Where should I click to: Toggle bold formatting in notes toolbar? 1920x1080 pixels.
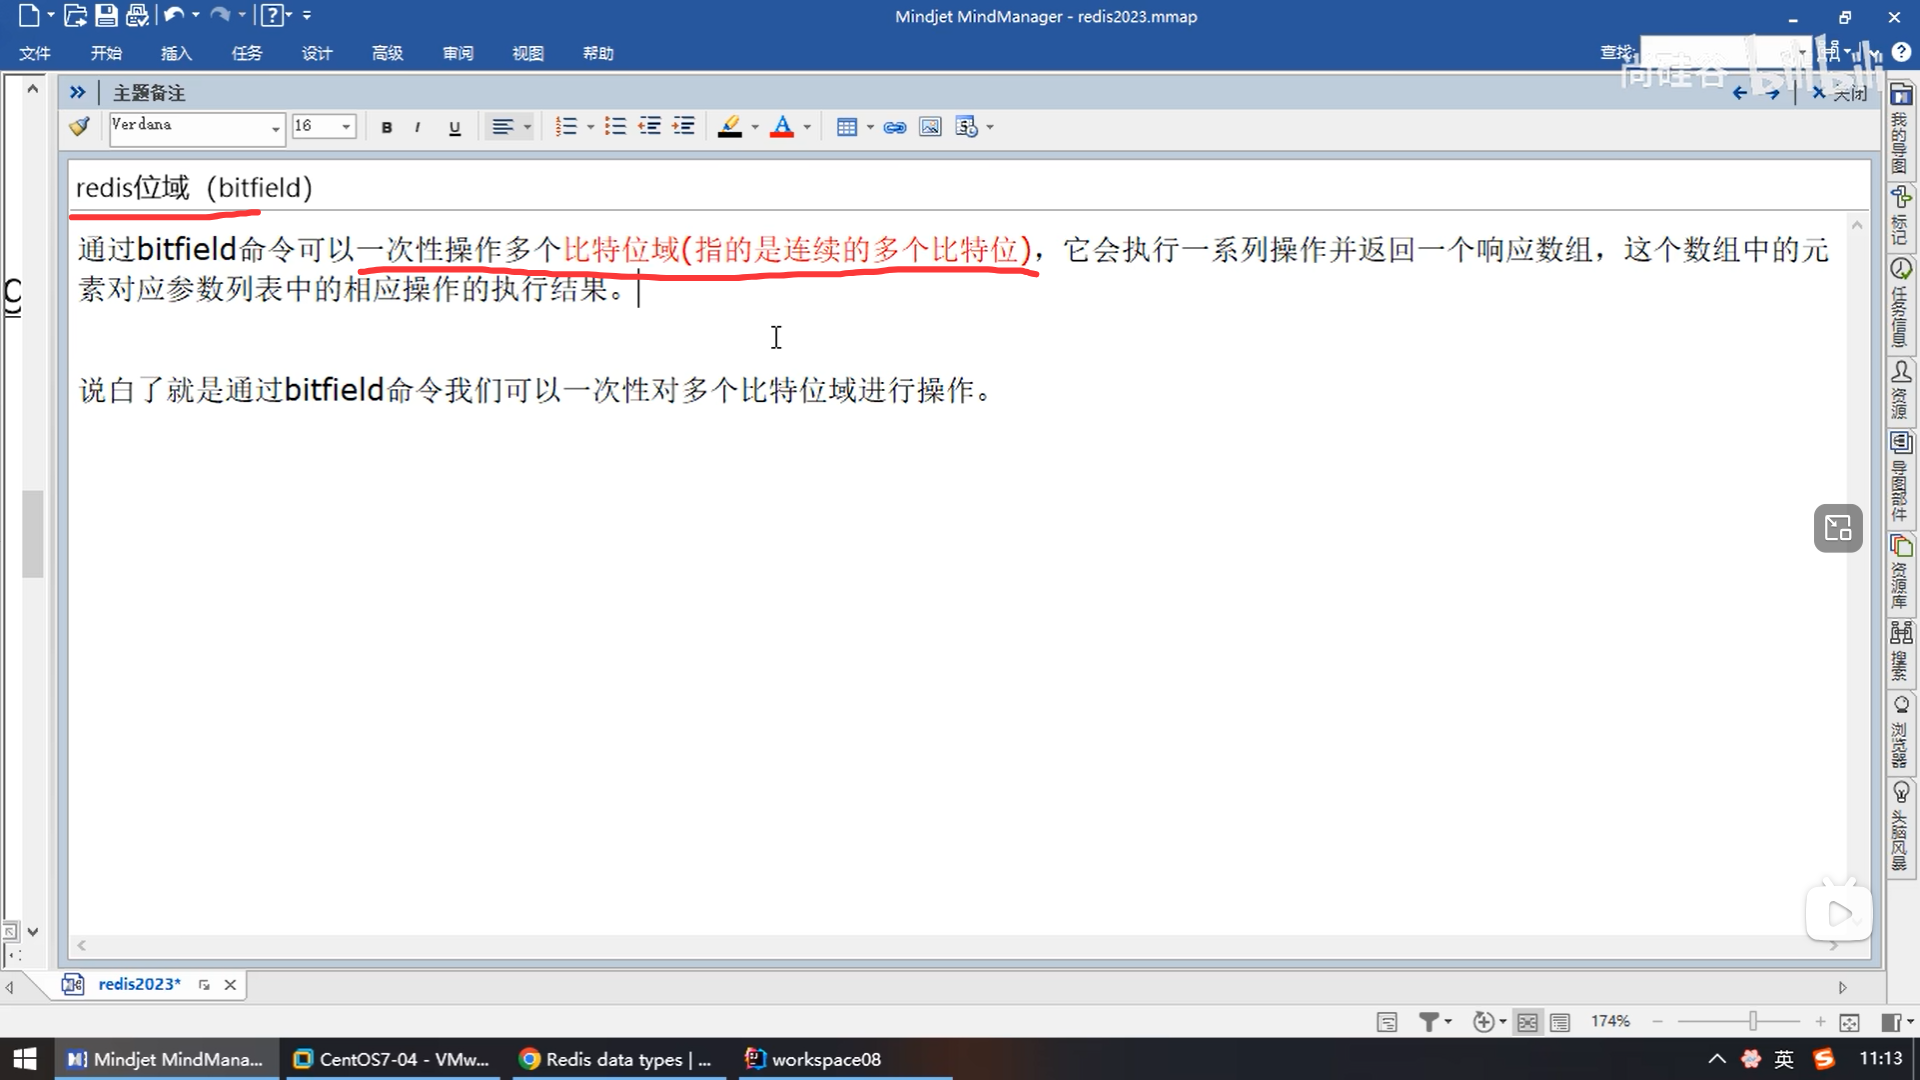point(387,127)
